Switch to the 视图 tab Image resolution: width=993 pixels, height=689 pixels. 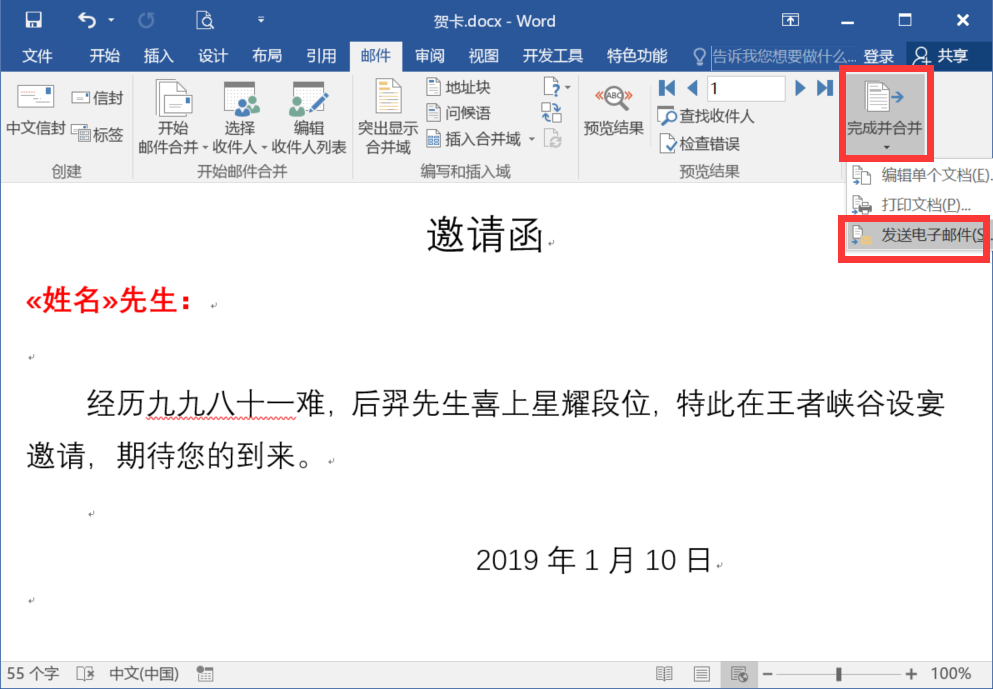pyautogui.click(x=483, y=56)
